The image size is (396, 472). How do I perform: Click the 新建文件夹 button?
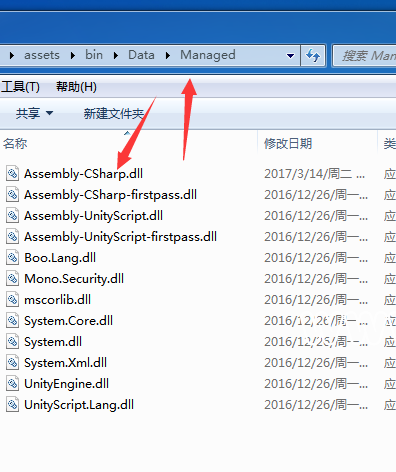pyautogui.click(x=113, y=114)
